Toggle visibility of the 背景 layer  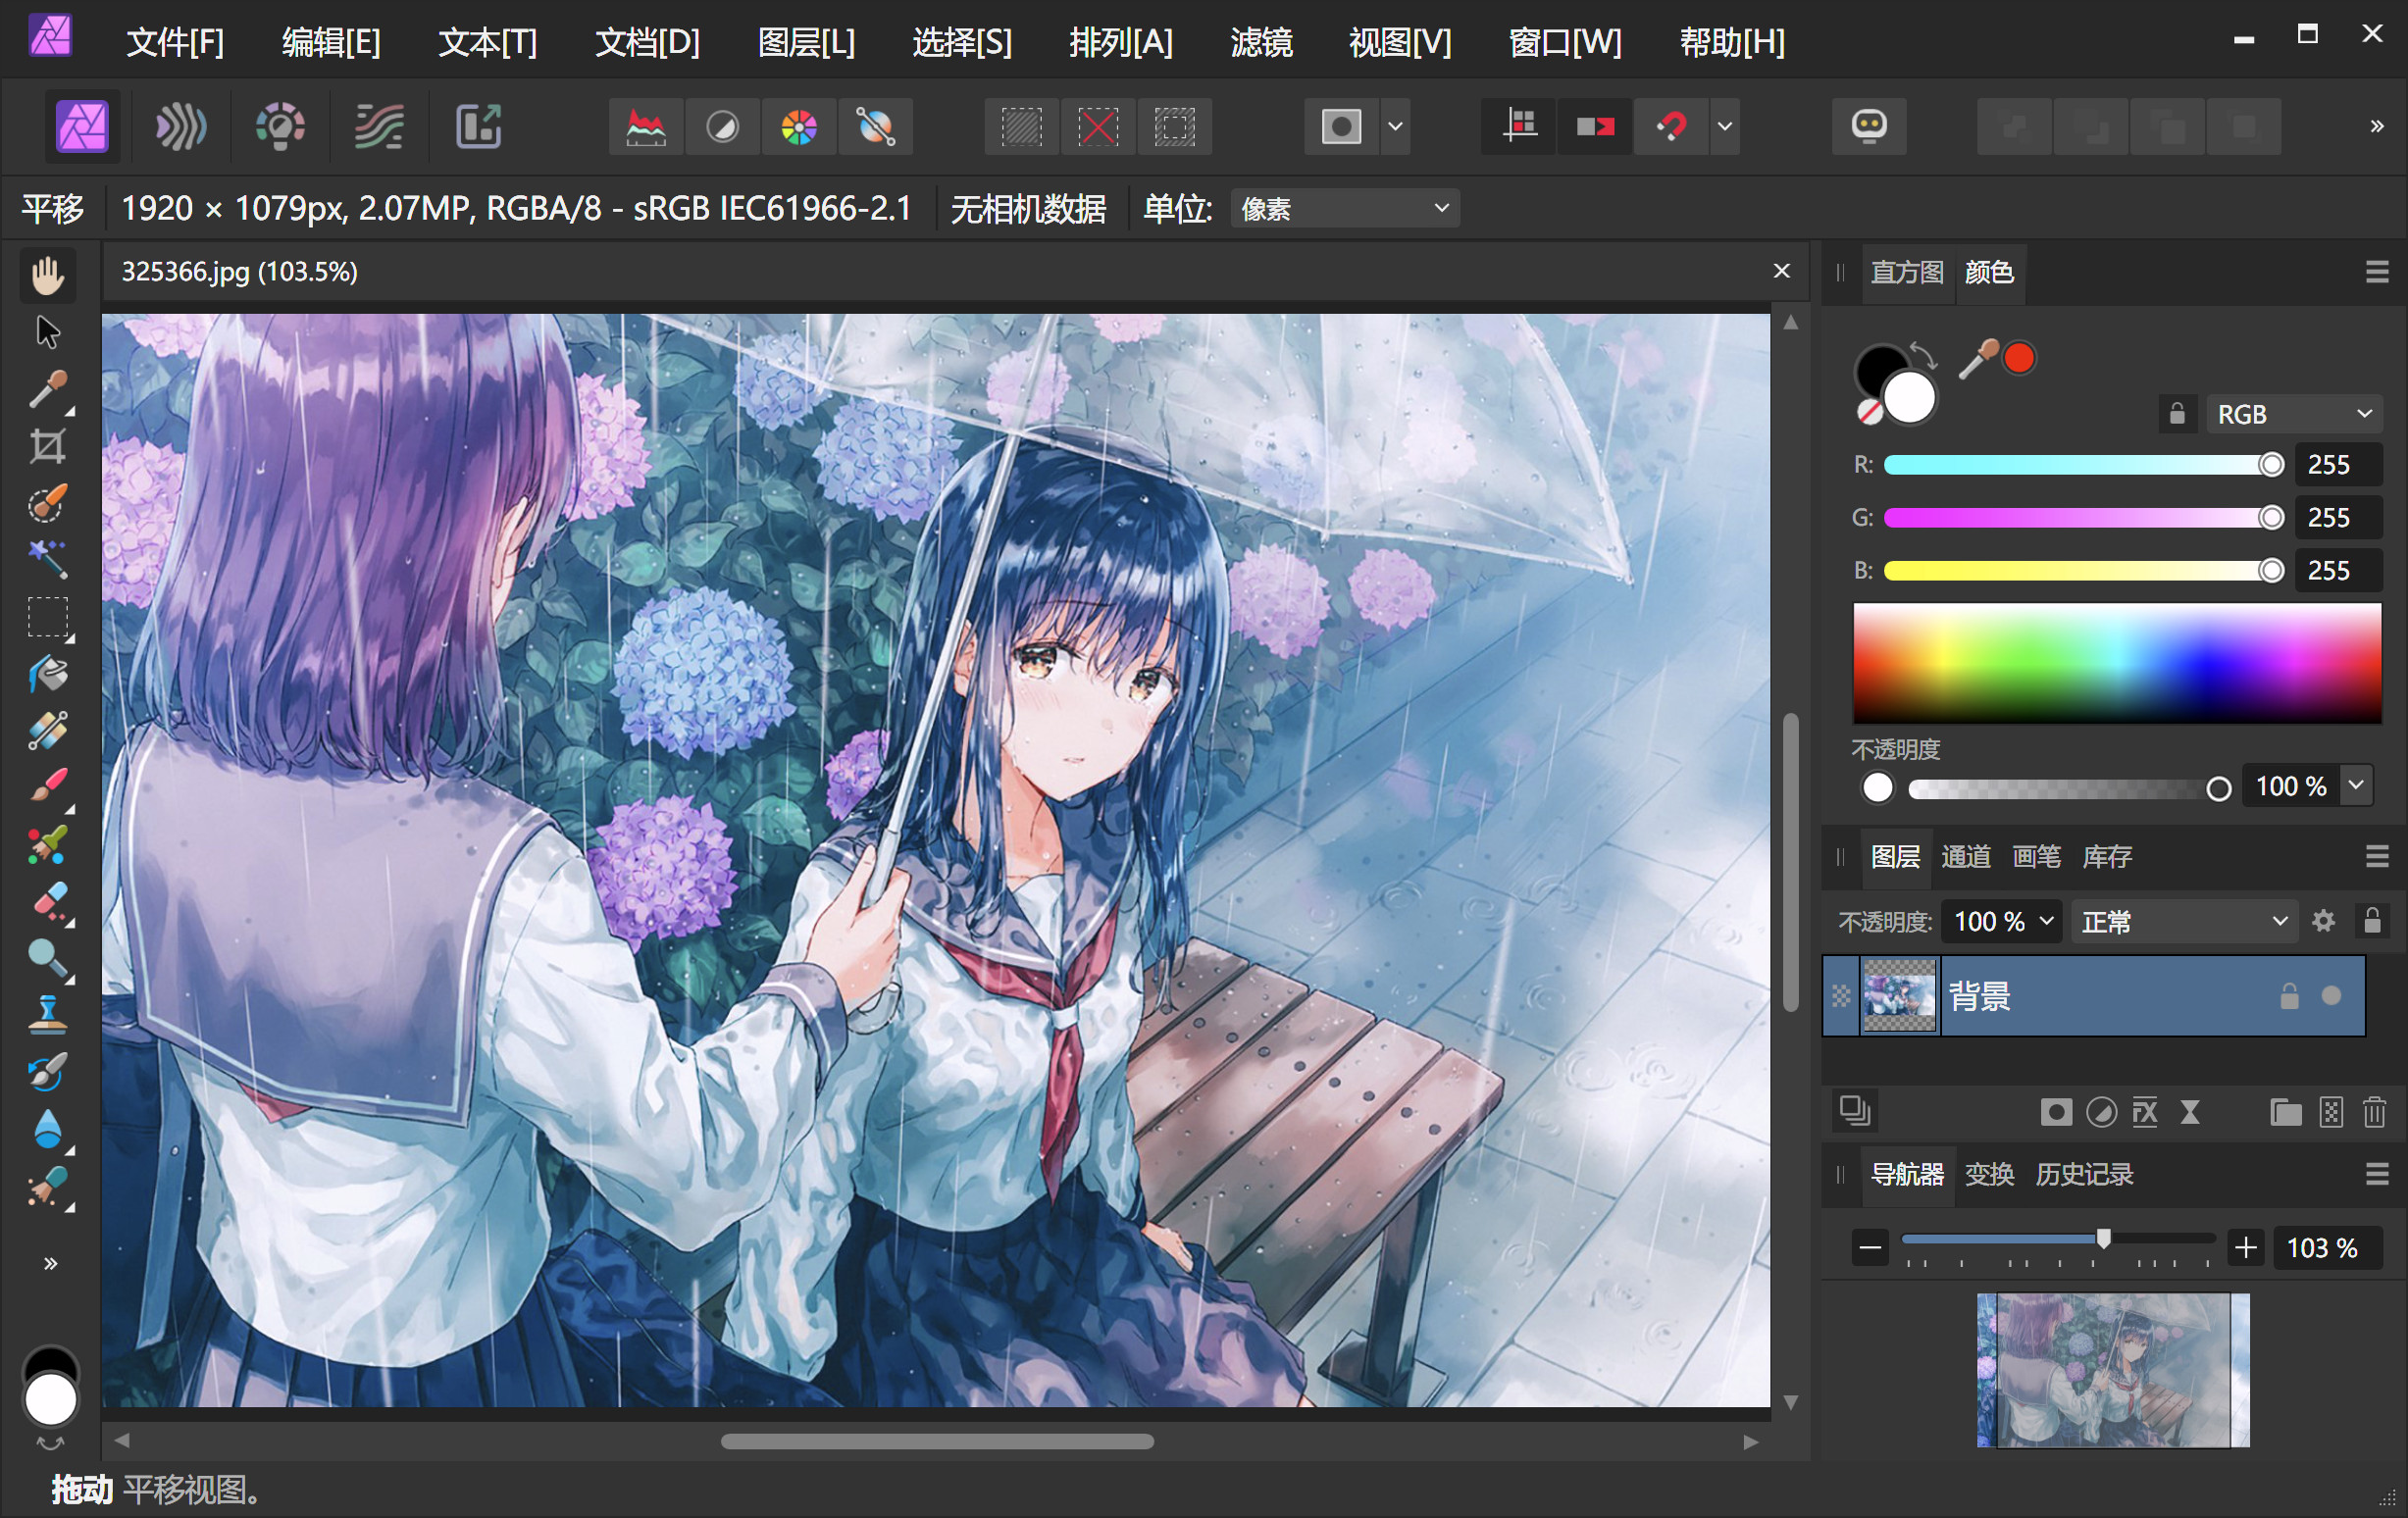(2331, 996)
